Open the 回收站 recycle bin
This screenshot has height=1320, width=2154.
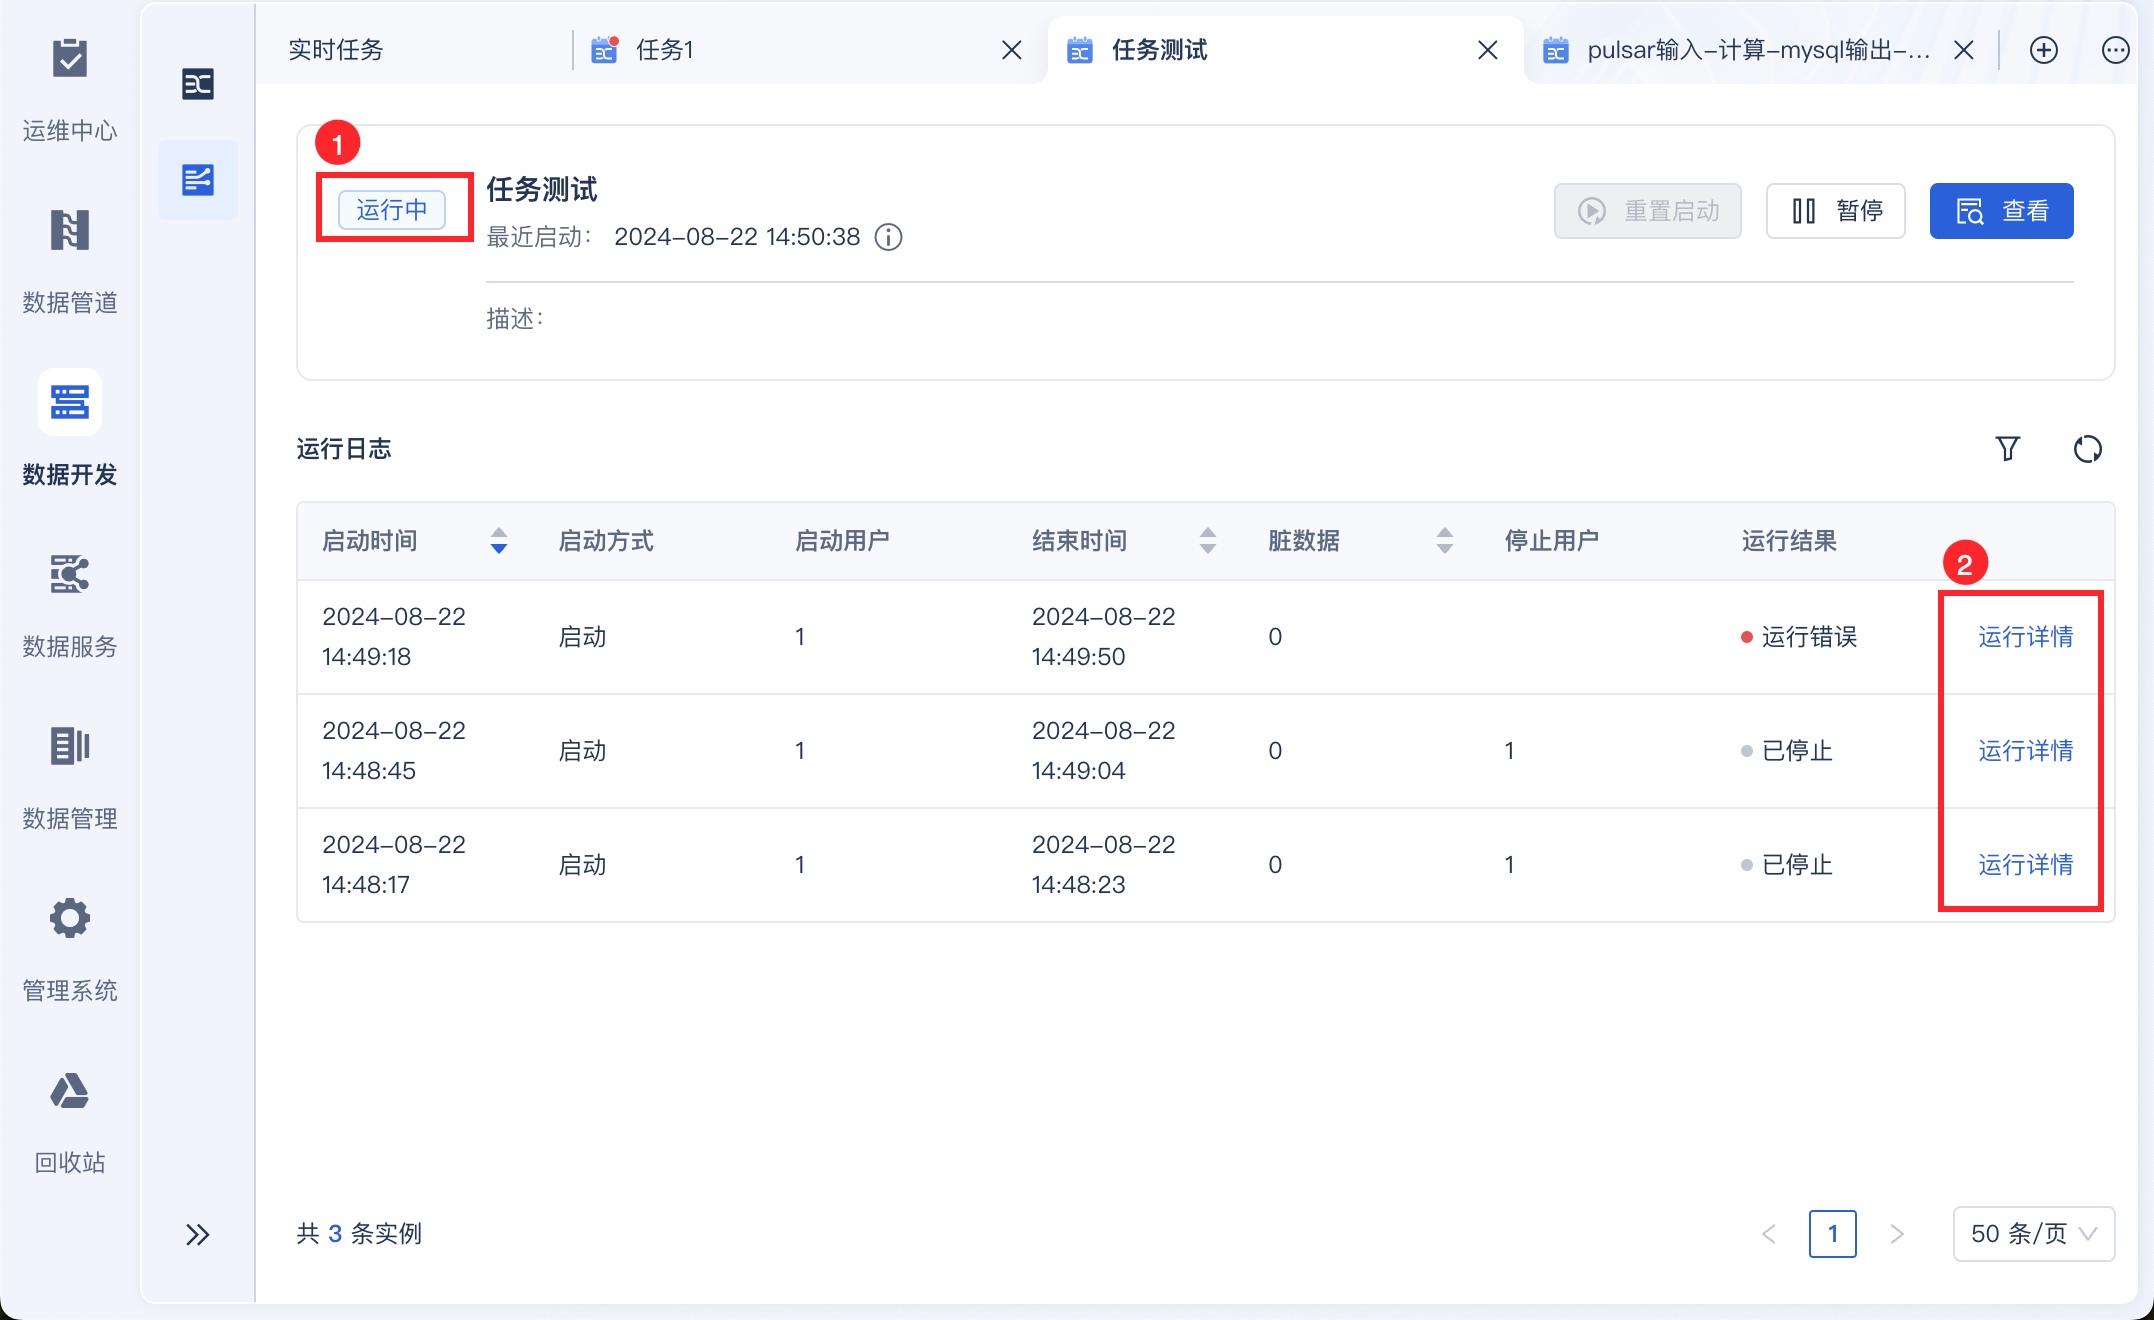(70, 1092)
